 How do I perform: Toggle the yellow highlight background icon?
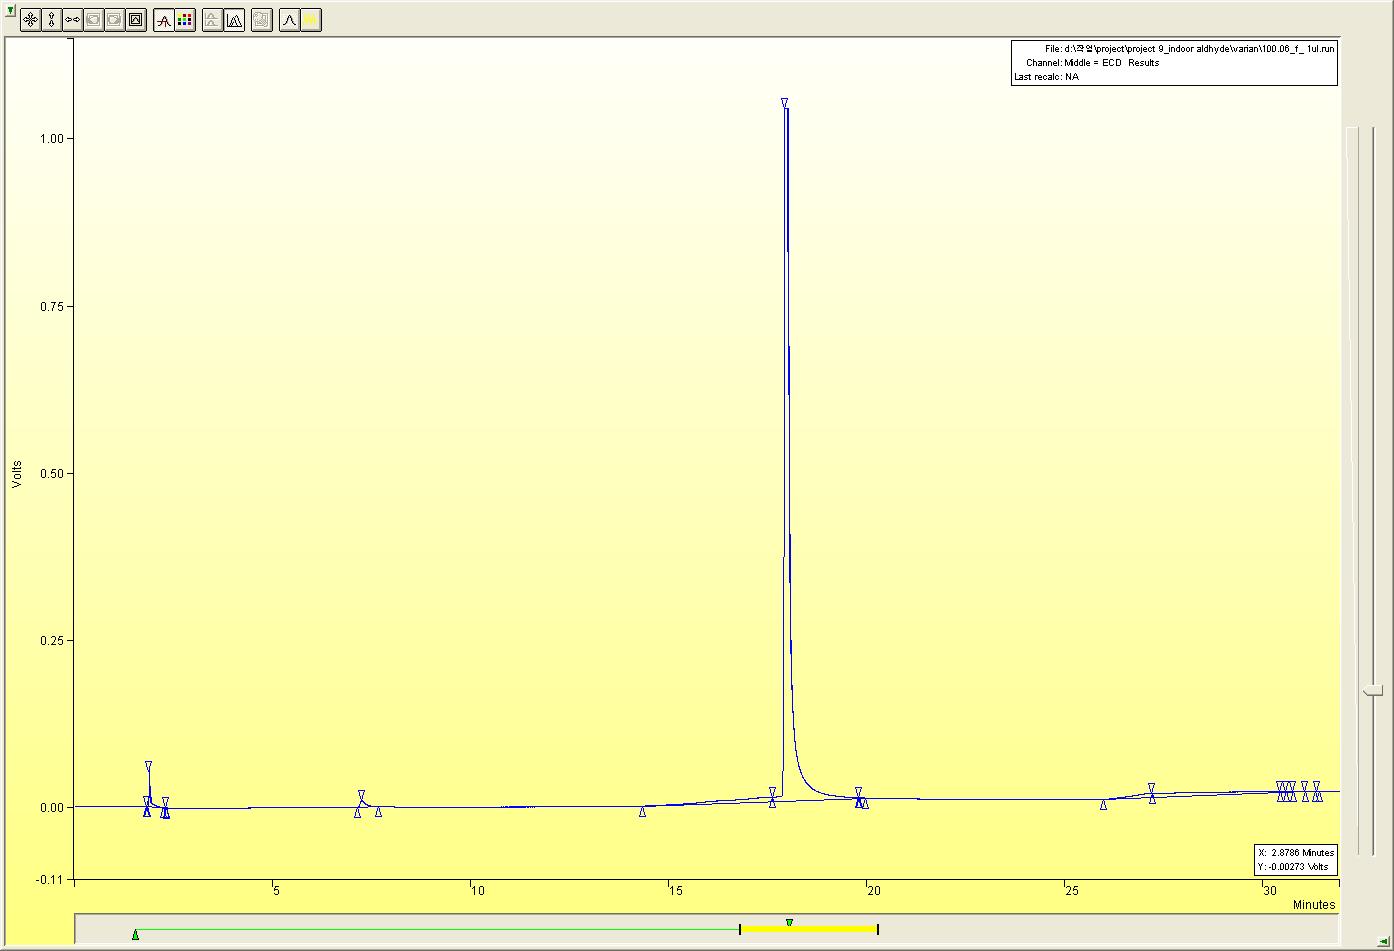pos(311,19)
